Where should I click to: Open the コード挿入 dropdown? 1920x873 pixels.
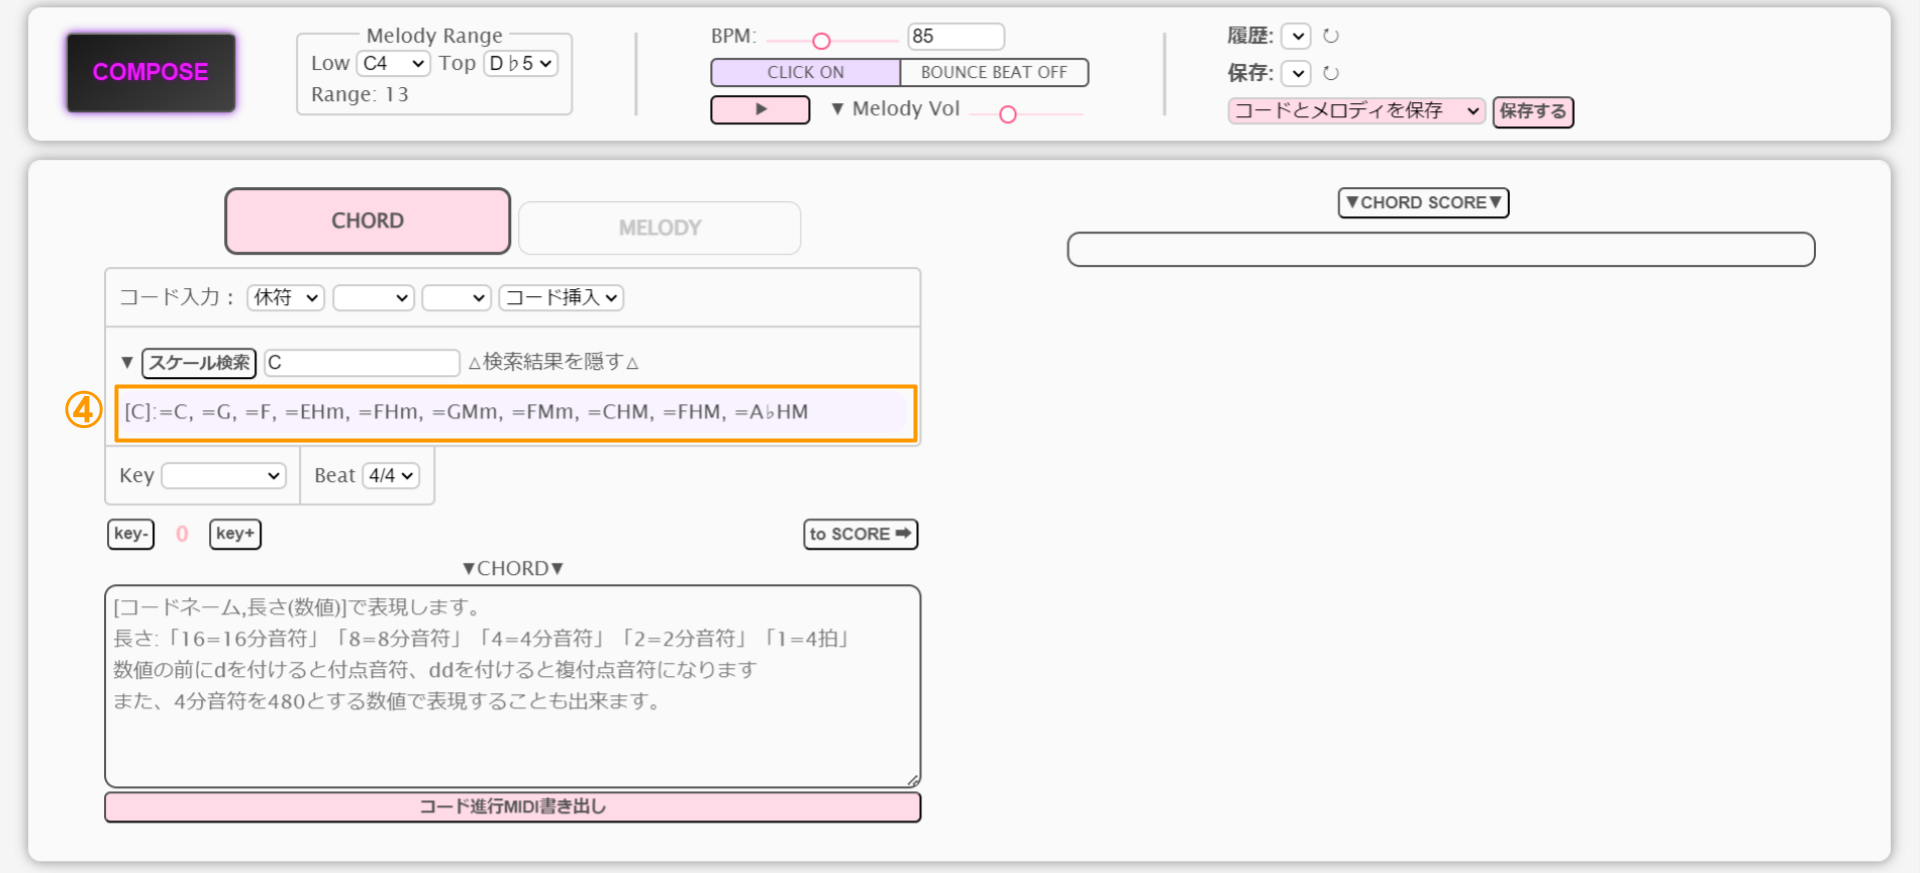pyautogui.click(x=561, y=297)
